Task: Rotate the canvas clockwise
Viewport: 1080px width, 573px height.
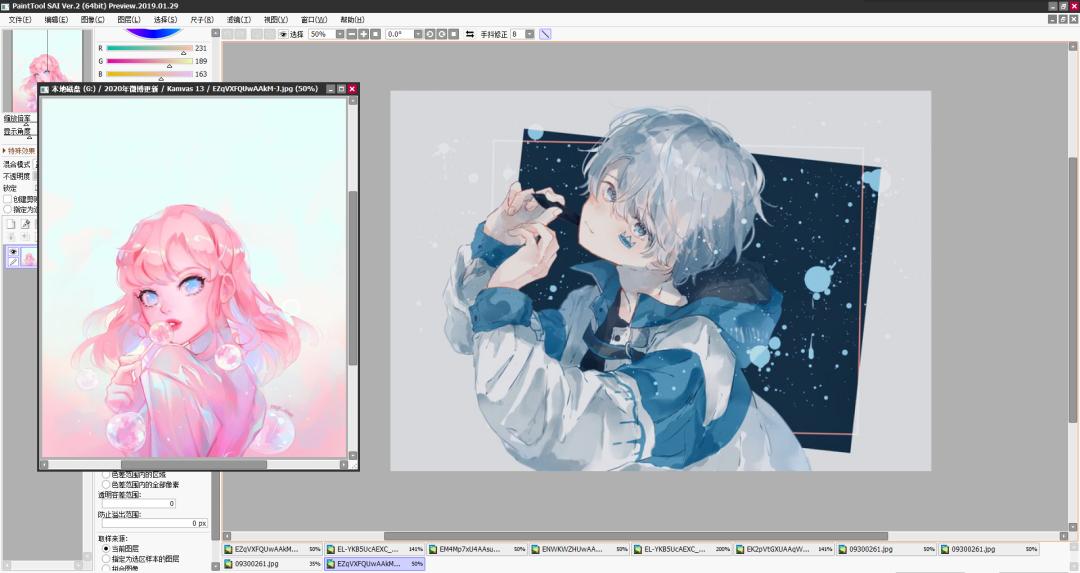Action: (442, 34)
